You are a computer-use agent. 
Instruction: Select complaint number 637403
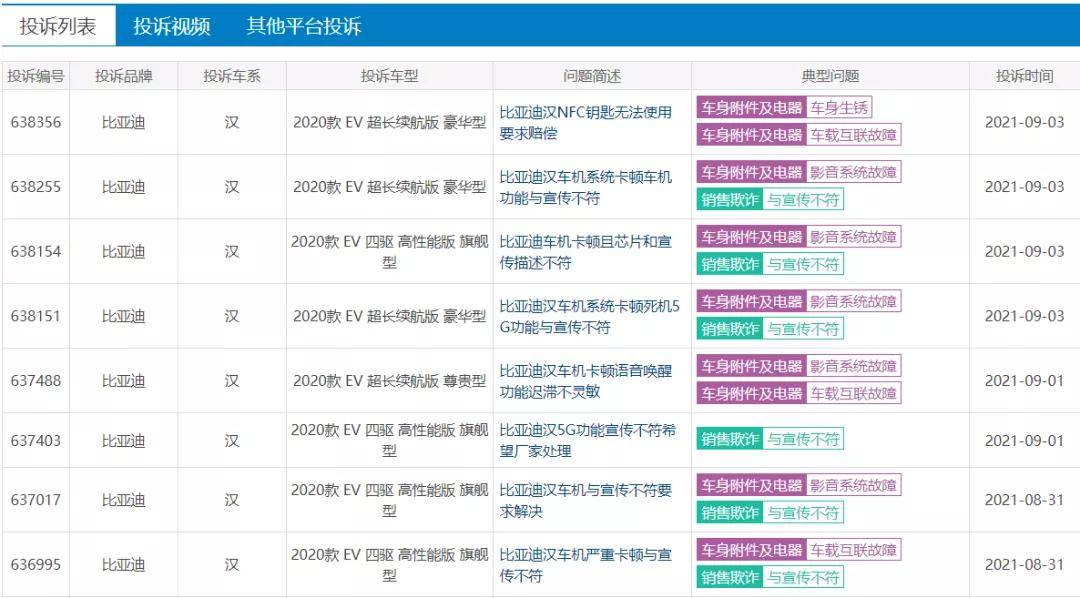click(36, 440)
